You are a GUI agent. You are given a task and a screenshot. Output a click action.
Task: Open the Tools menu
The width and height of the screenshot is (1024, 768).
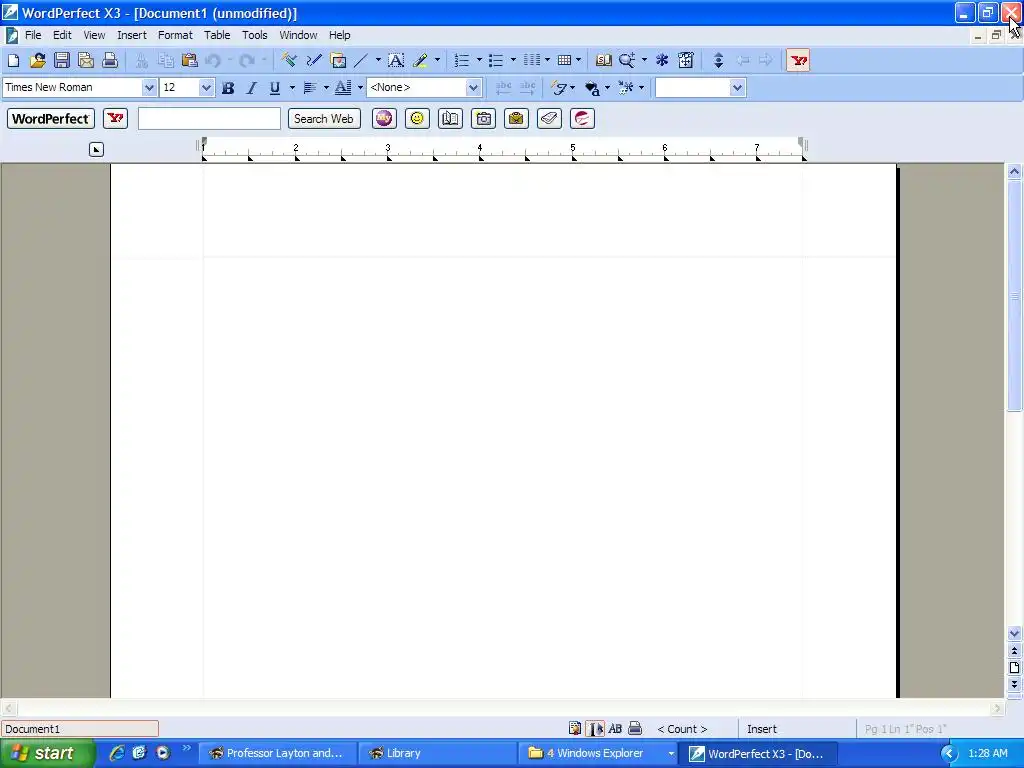[x=255, y=35]
